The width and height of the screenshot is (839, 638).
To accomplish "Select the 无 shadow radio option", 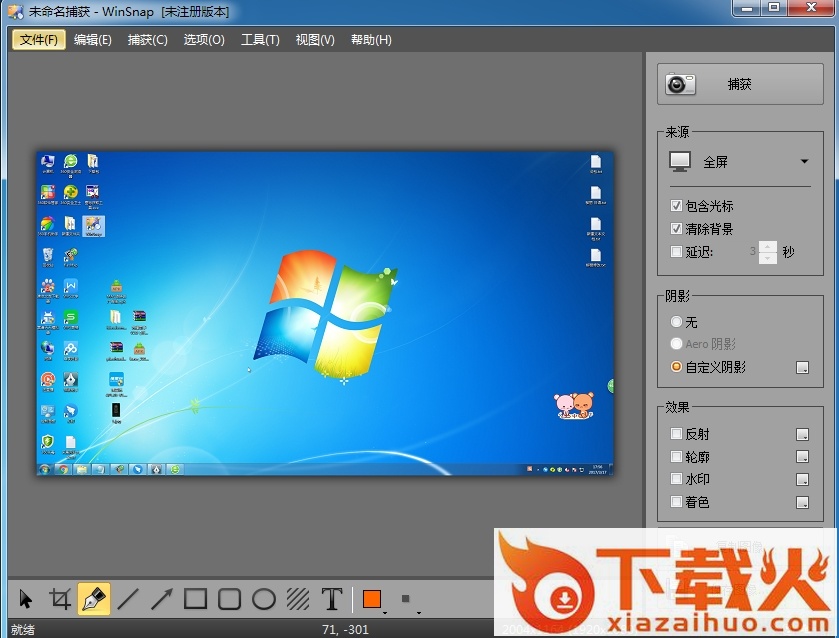I will click(x=677, y=322).
